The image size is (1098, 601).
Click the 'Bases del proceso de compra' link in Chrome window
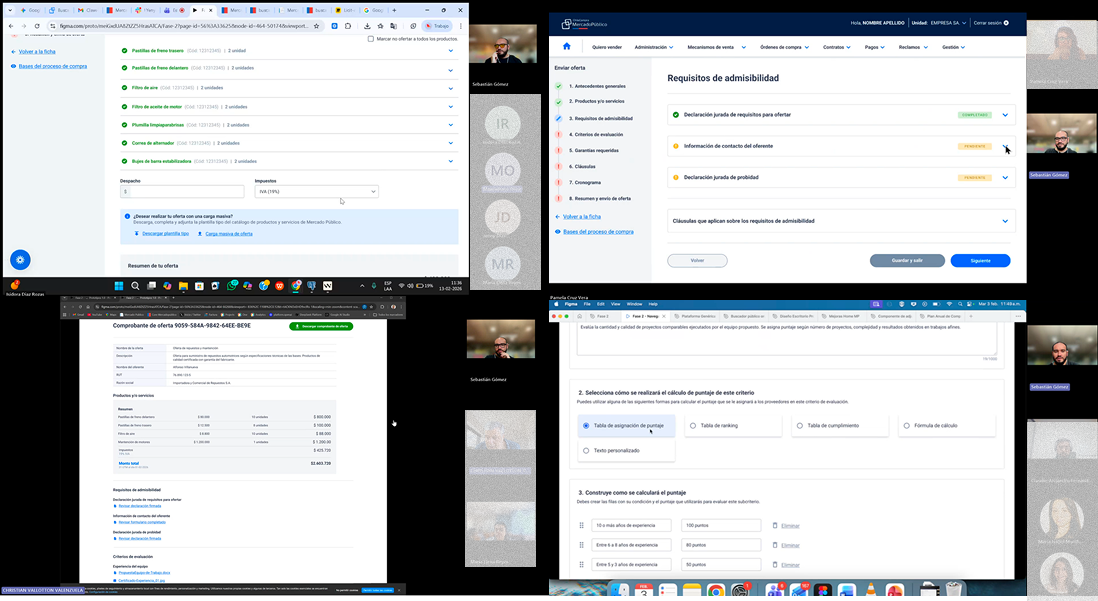tap(53, 67)
